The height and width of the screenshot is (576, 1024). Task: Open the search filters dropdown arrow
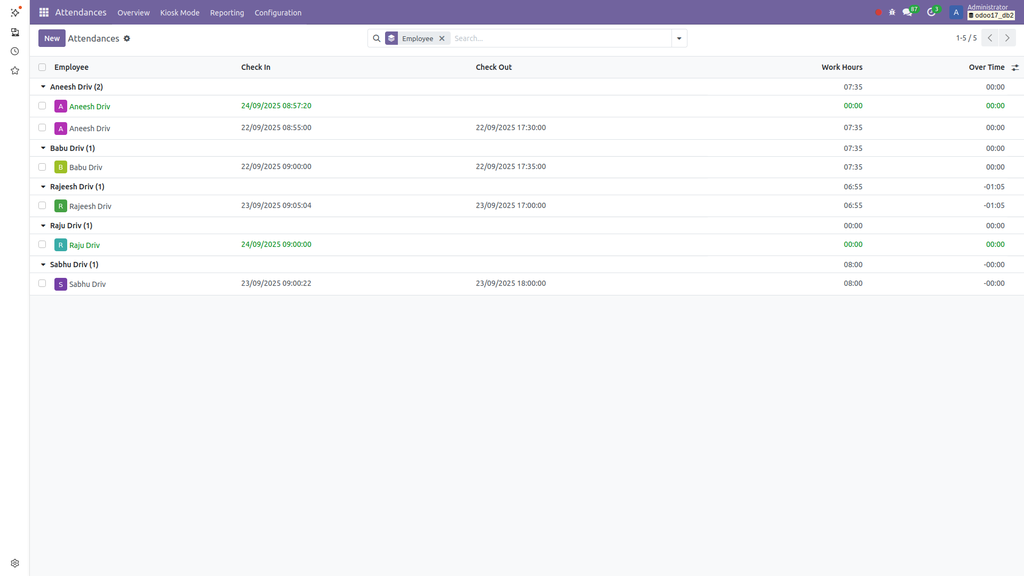click(679, 37)
